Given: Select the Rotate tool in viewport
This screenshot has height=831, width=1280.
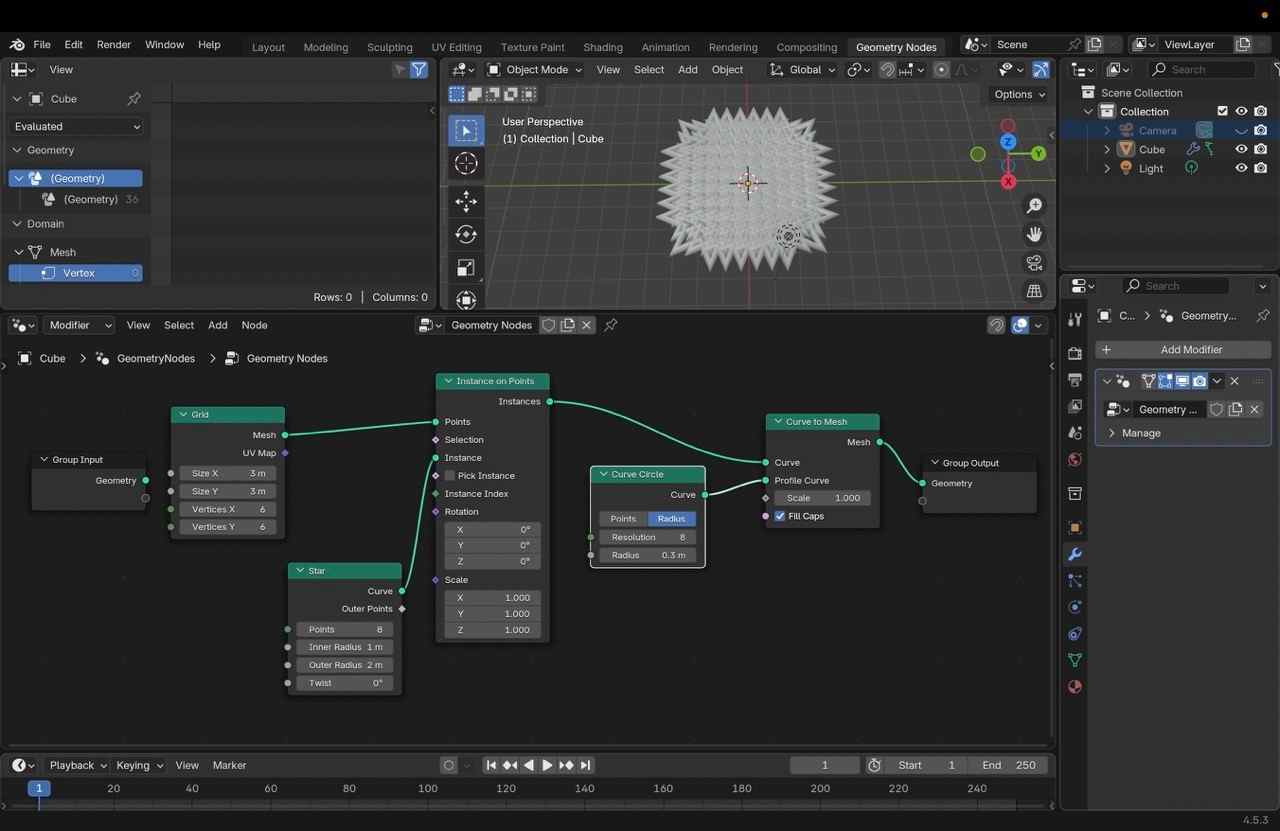Looking at the screenshot, I should click(x=466, y=234).
